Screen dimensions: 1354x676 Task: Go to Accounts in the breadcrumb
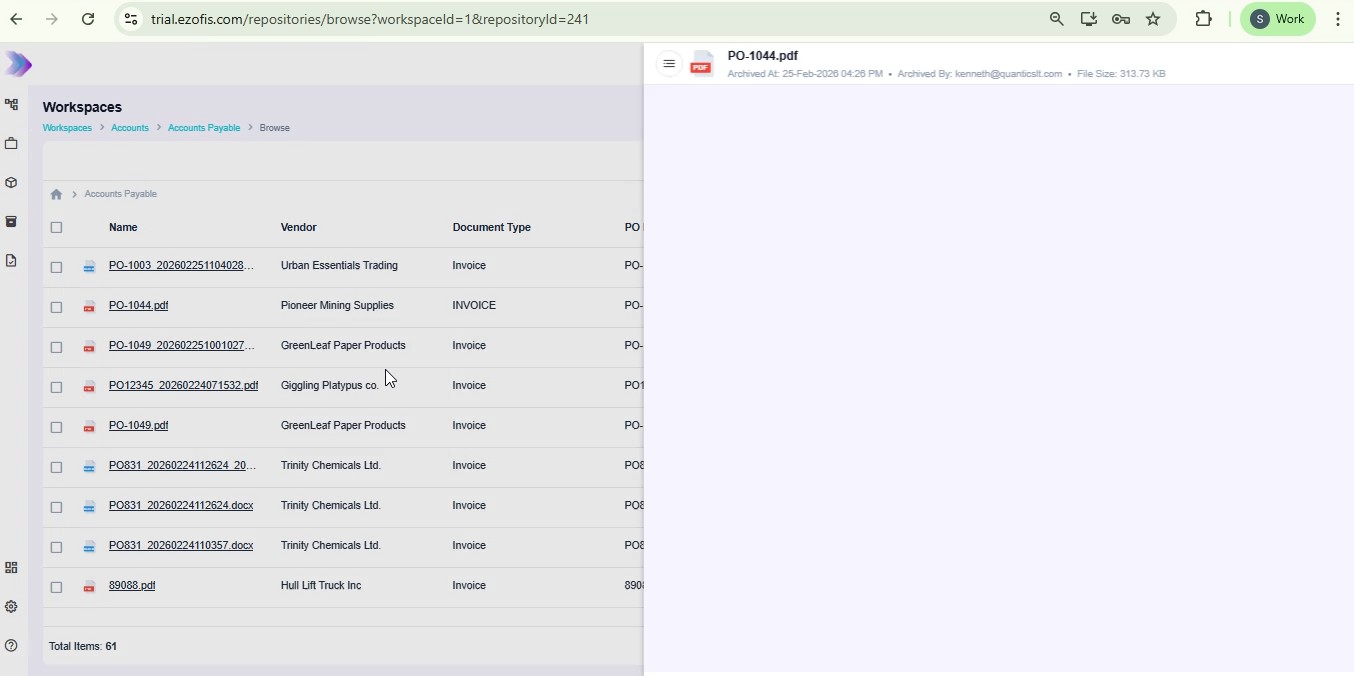click(130, 128)
